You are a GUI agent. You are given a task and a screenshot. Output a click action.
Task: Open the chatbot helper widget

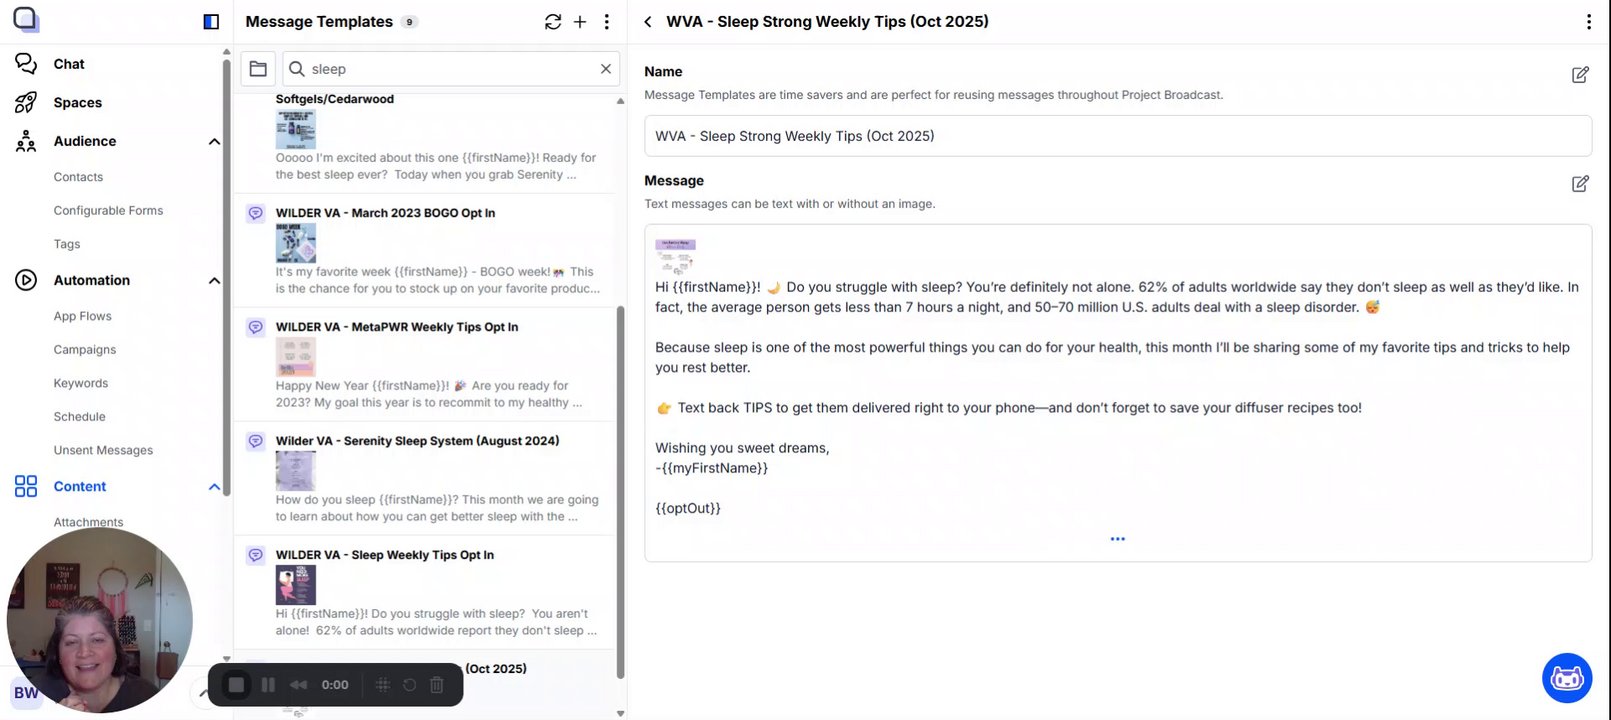point(1567,678)
